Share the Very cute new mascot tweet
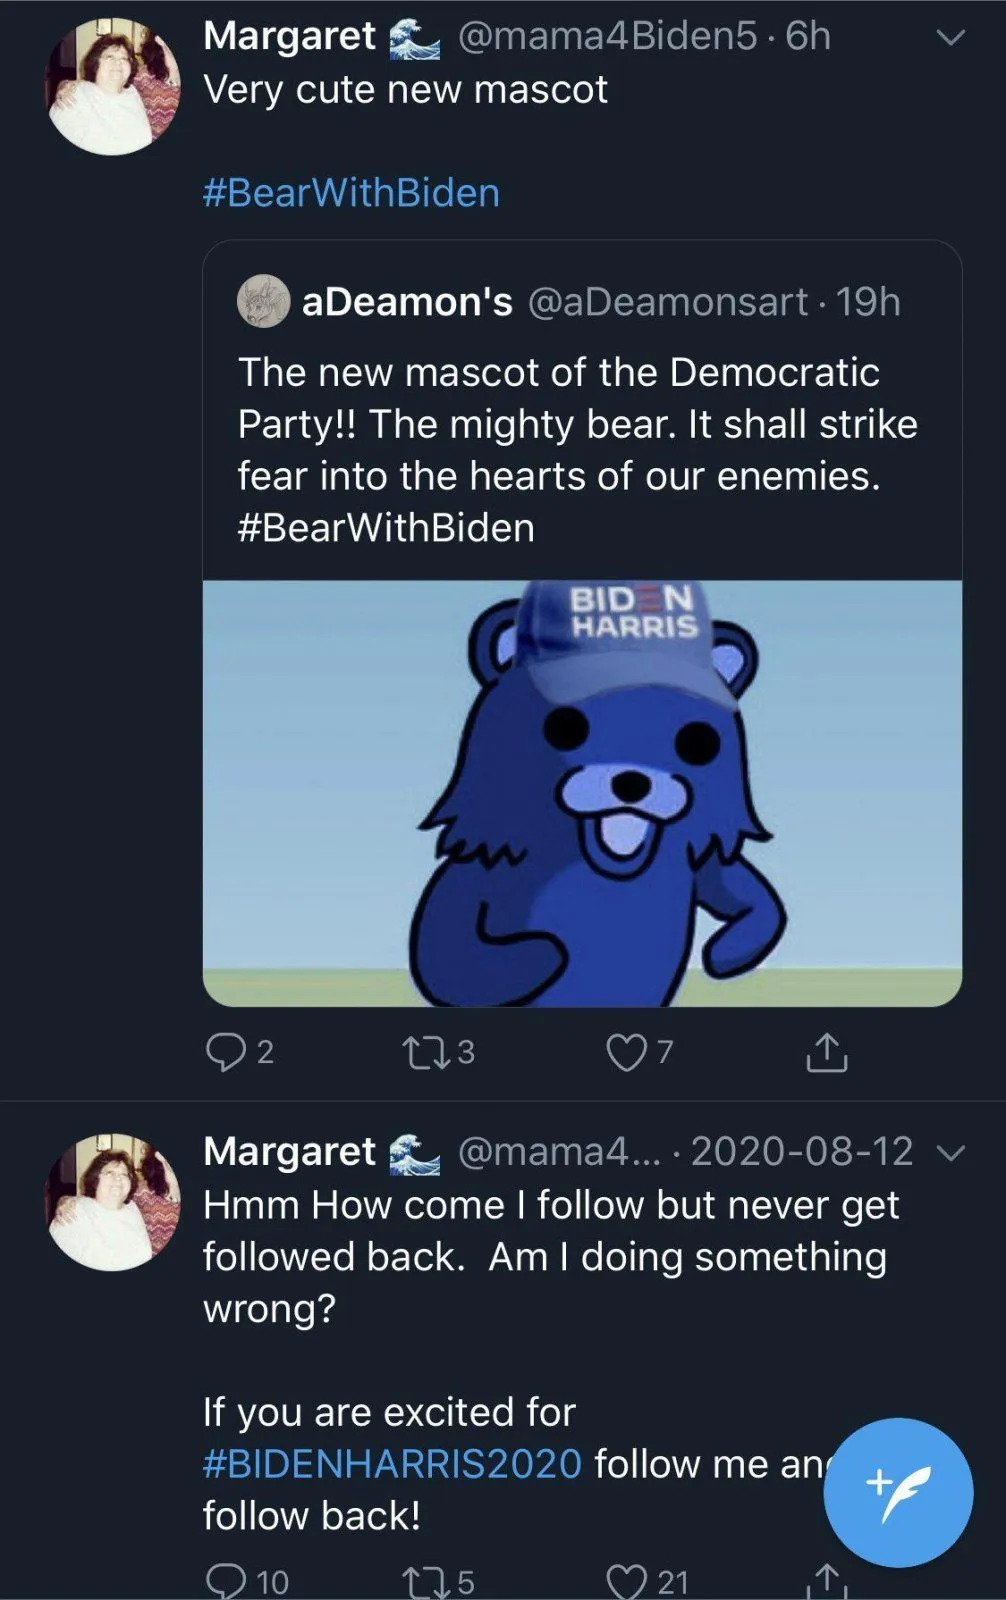 [826, 1052]
